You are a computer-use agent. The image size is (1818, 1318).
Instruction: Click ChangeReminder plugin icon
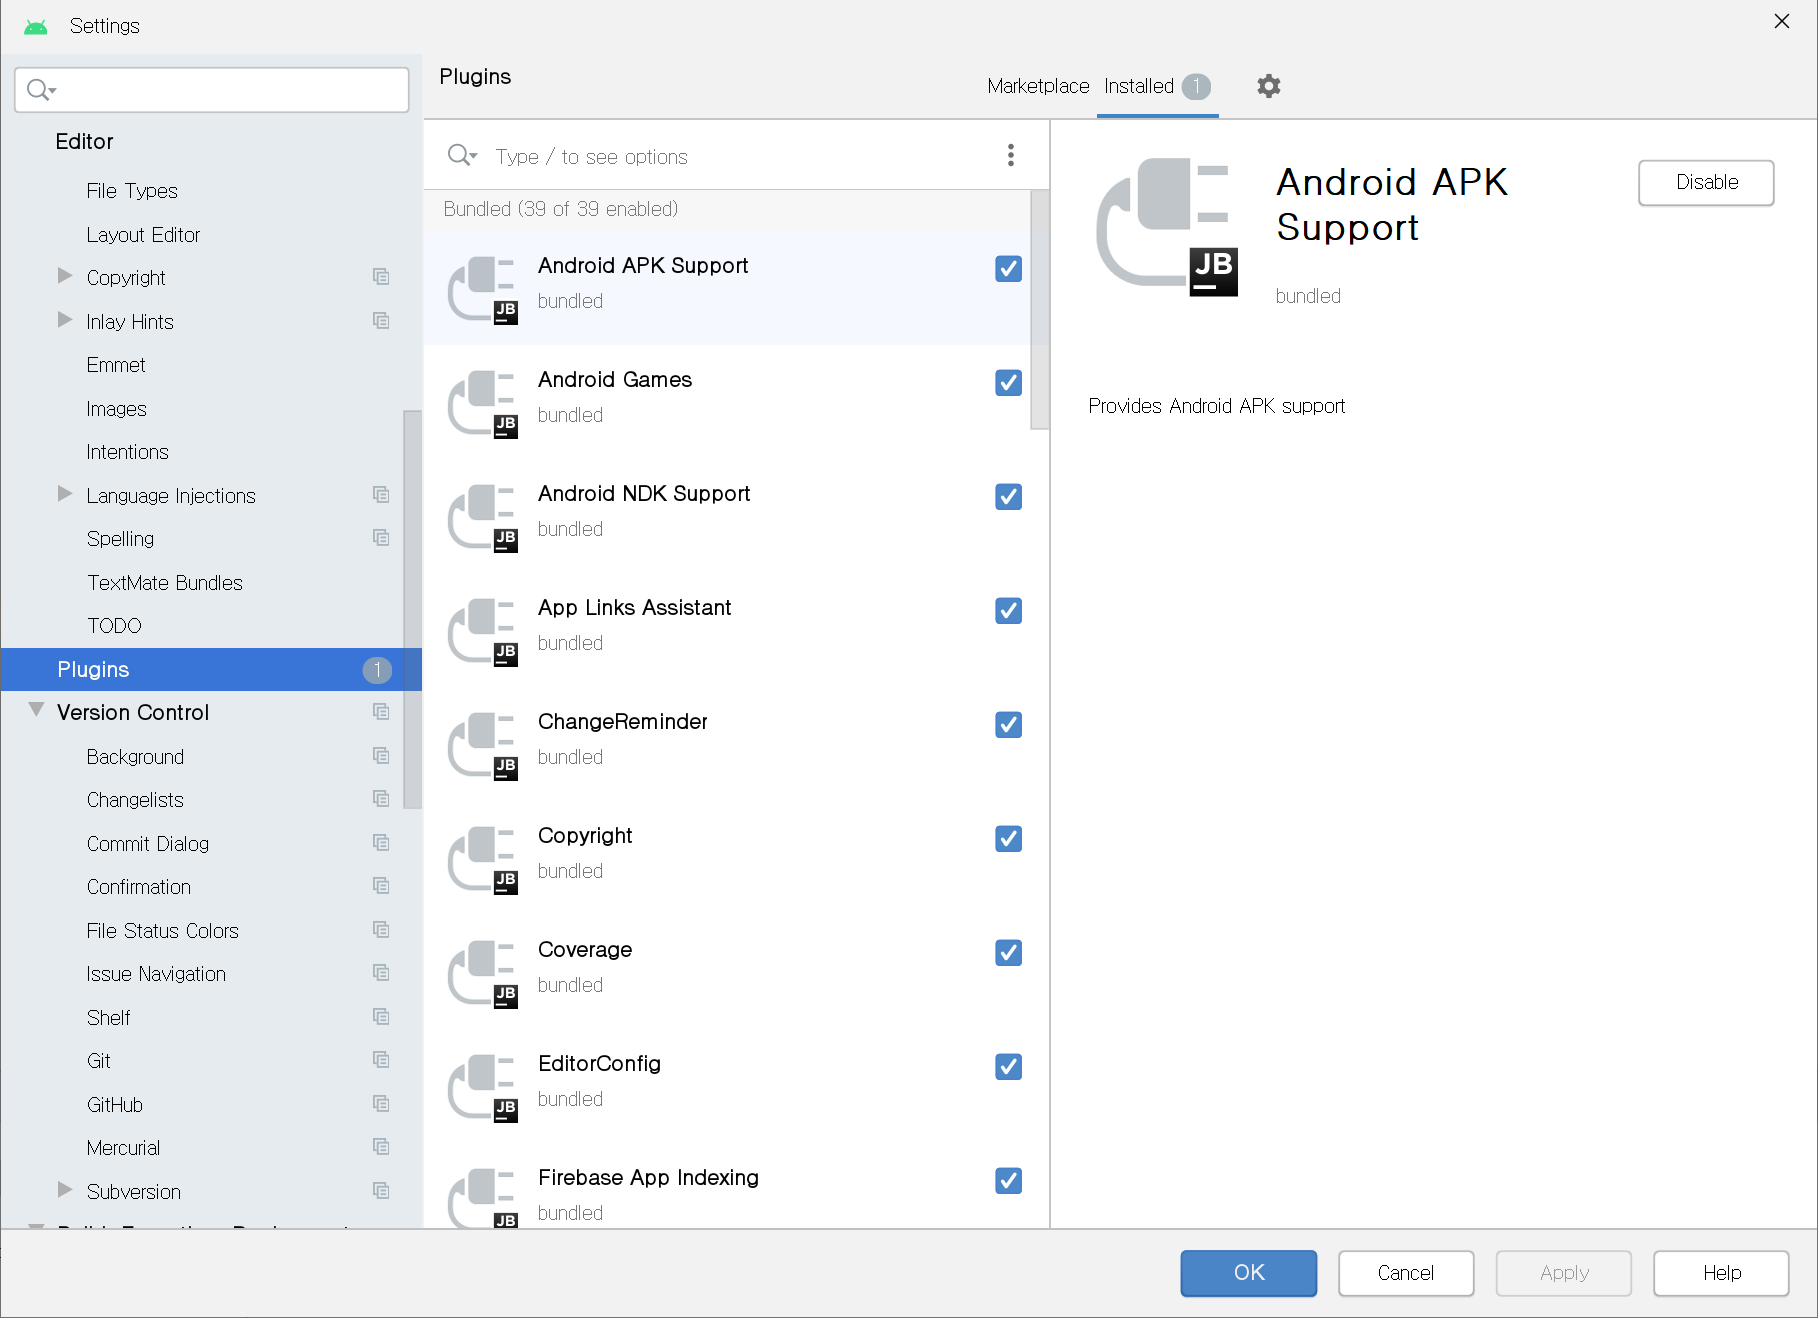(x=483, y=745)
